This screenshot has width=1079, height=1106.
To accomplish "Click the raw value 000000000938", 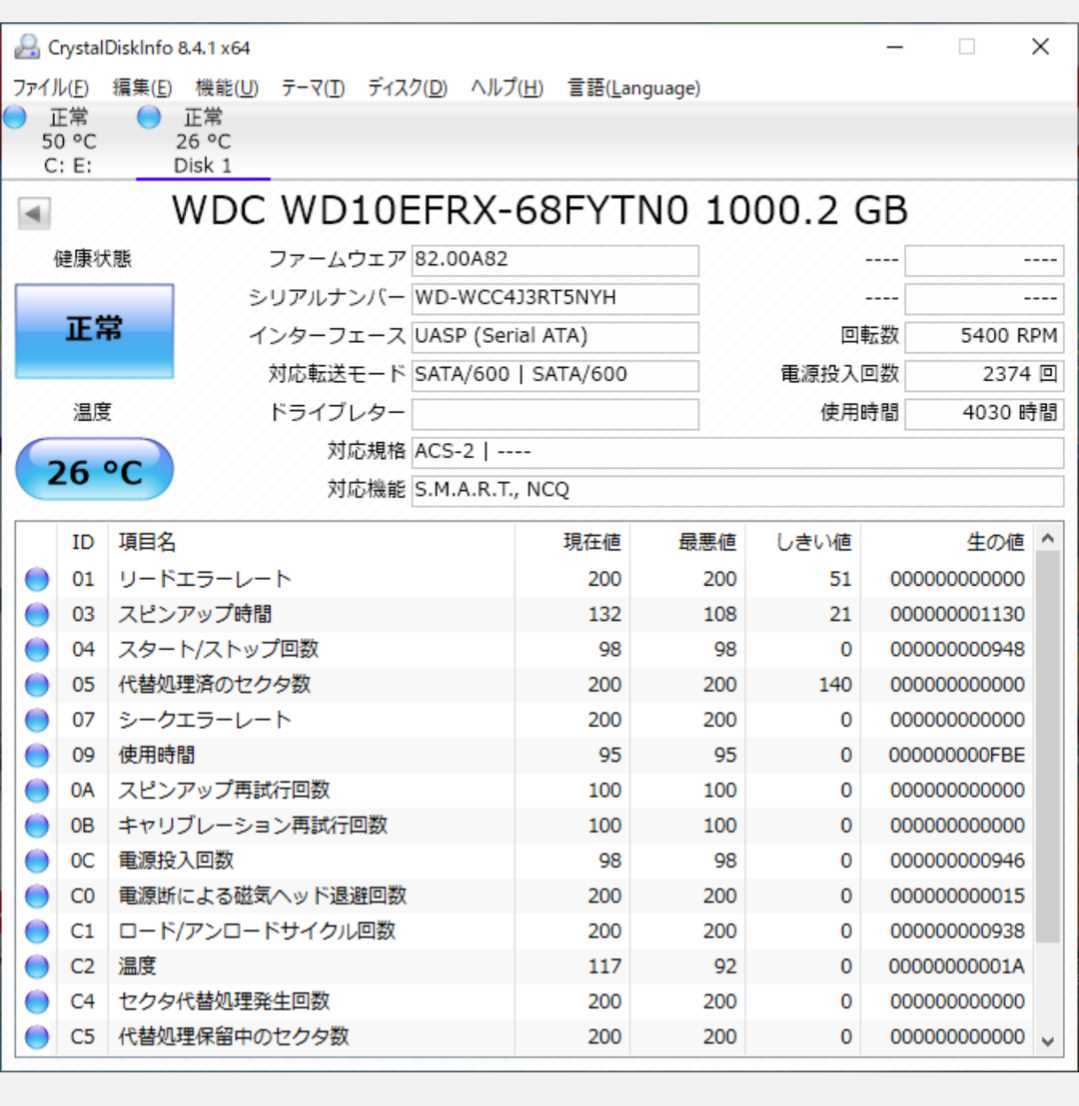I will [x=957, y=931].
